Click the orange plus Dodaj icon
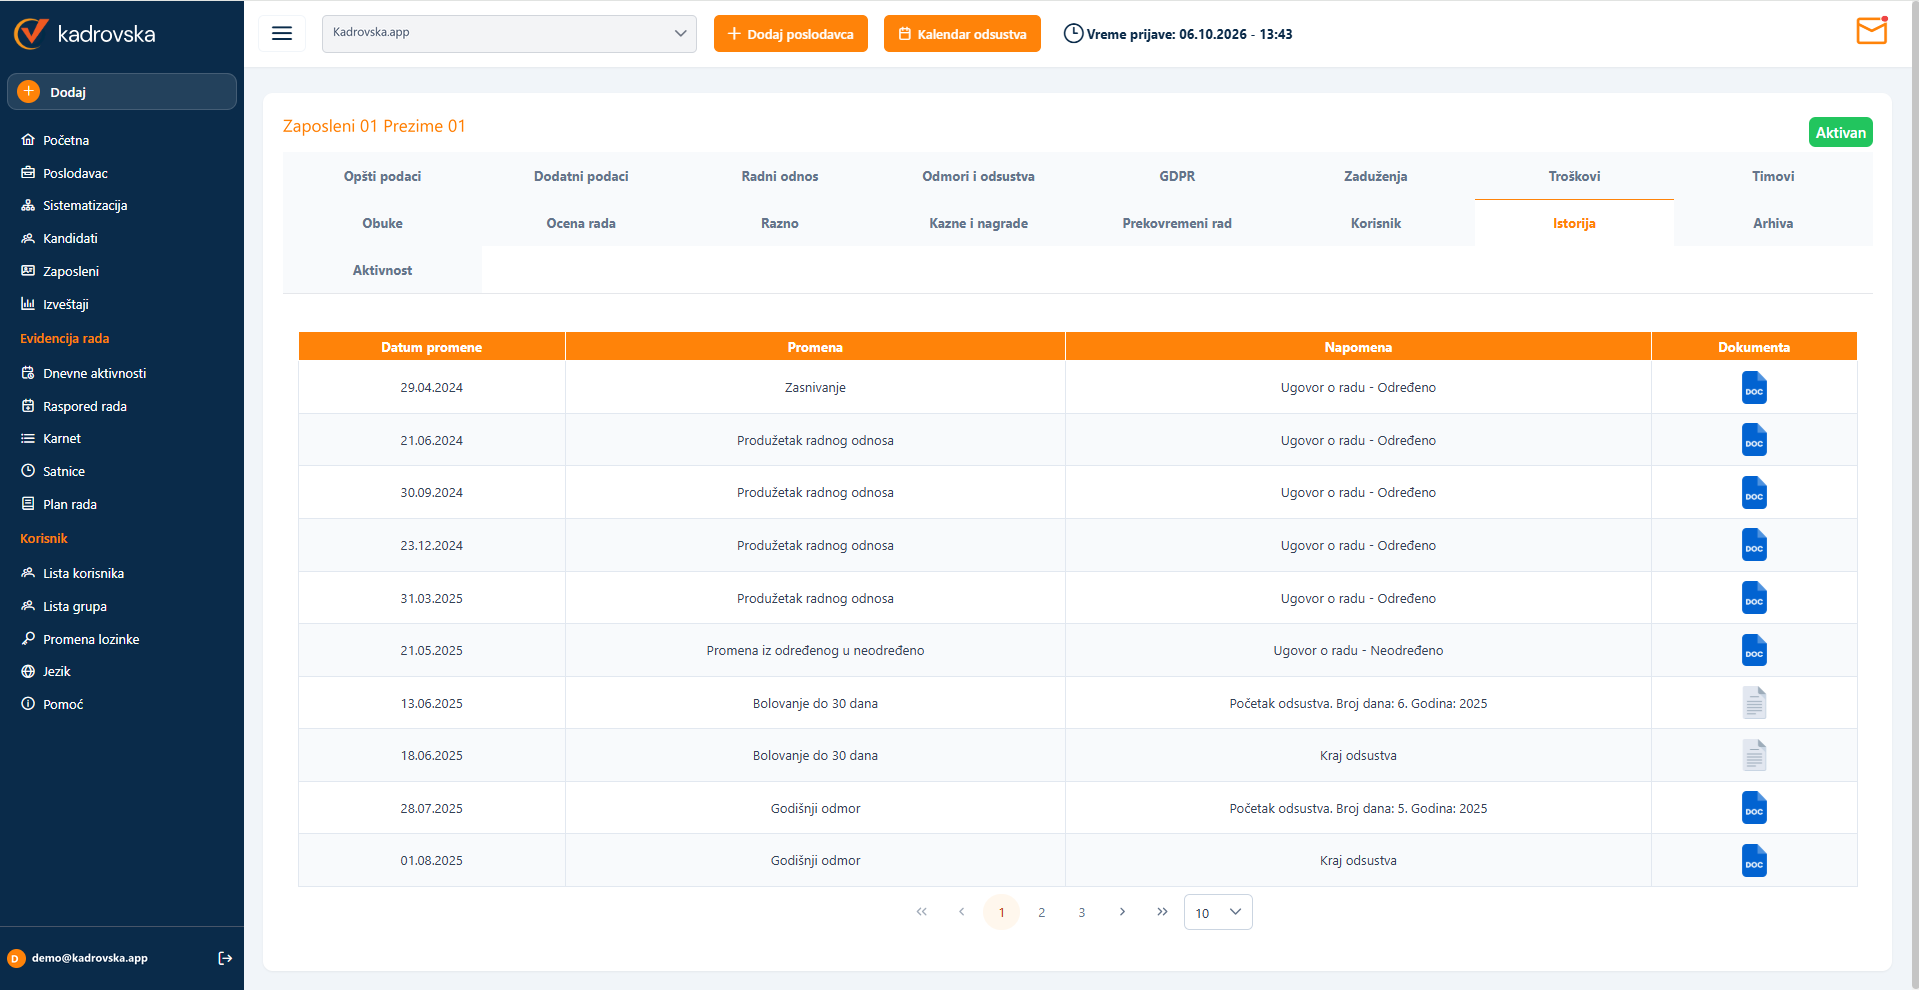Screen dimensions: 1919x990 pyautogui.click(x=29, y=92)
